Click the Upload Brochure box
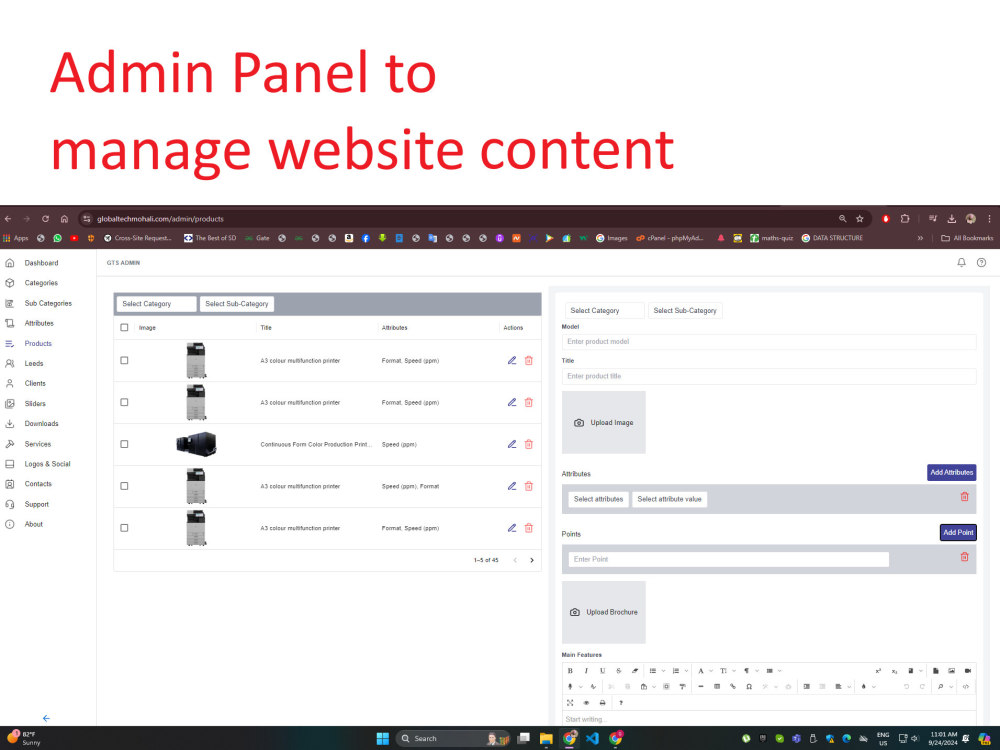The height and width of the screenshot is (750, 1000). [603, 612]
